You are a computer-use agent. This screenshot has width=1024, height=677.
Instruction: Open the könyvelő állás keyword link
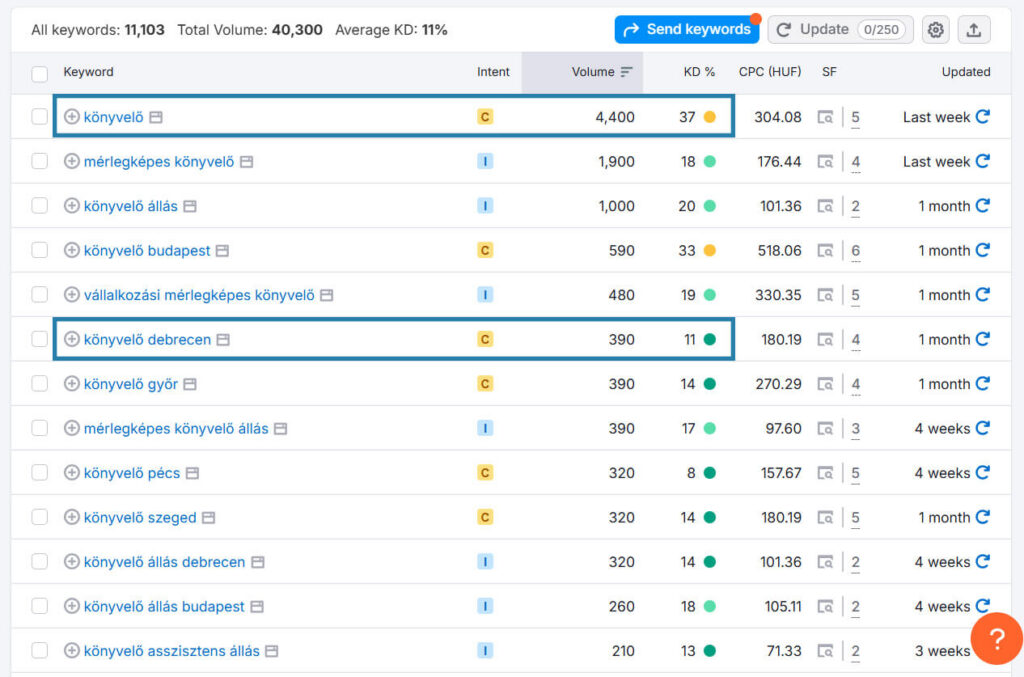[131, 206]
